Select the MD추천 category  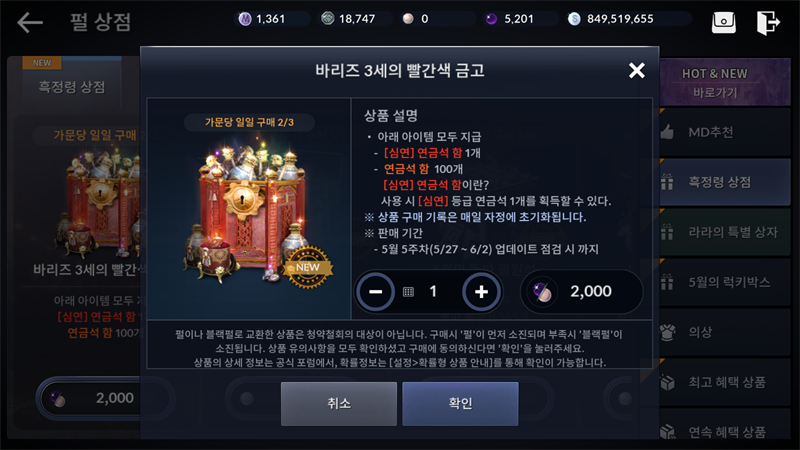(725, 132)
